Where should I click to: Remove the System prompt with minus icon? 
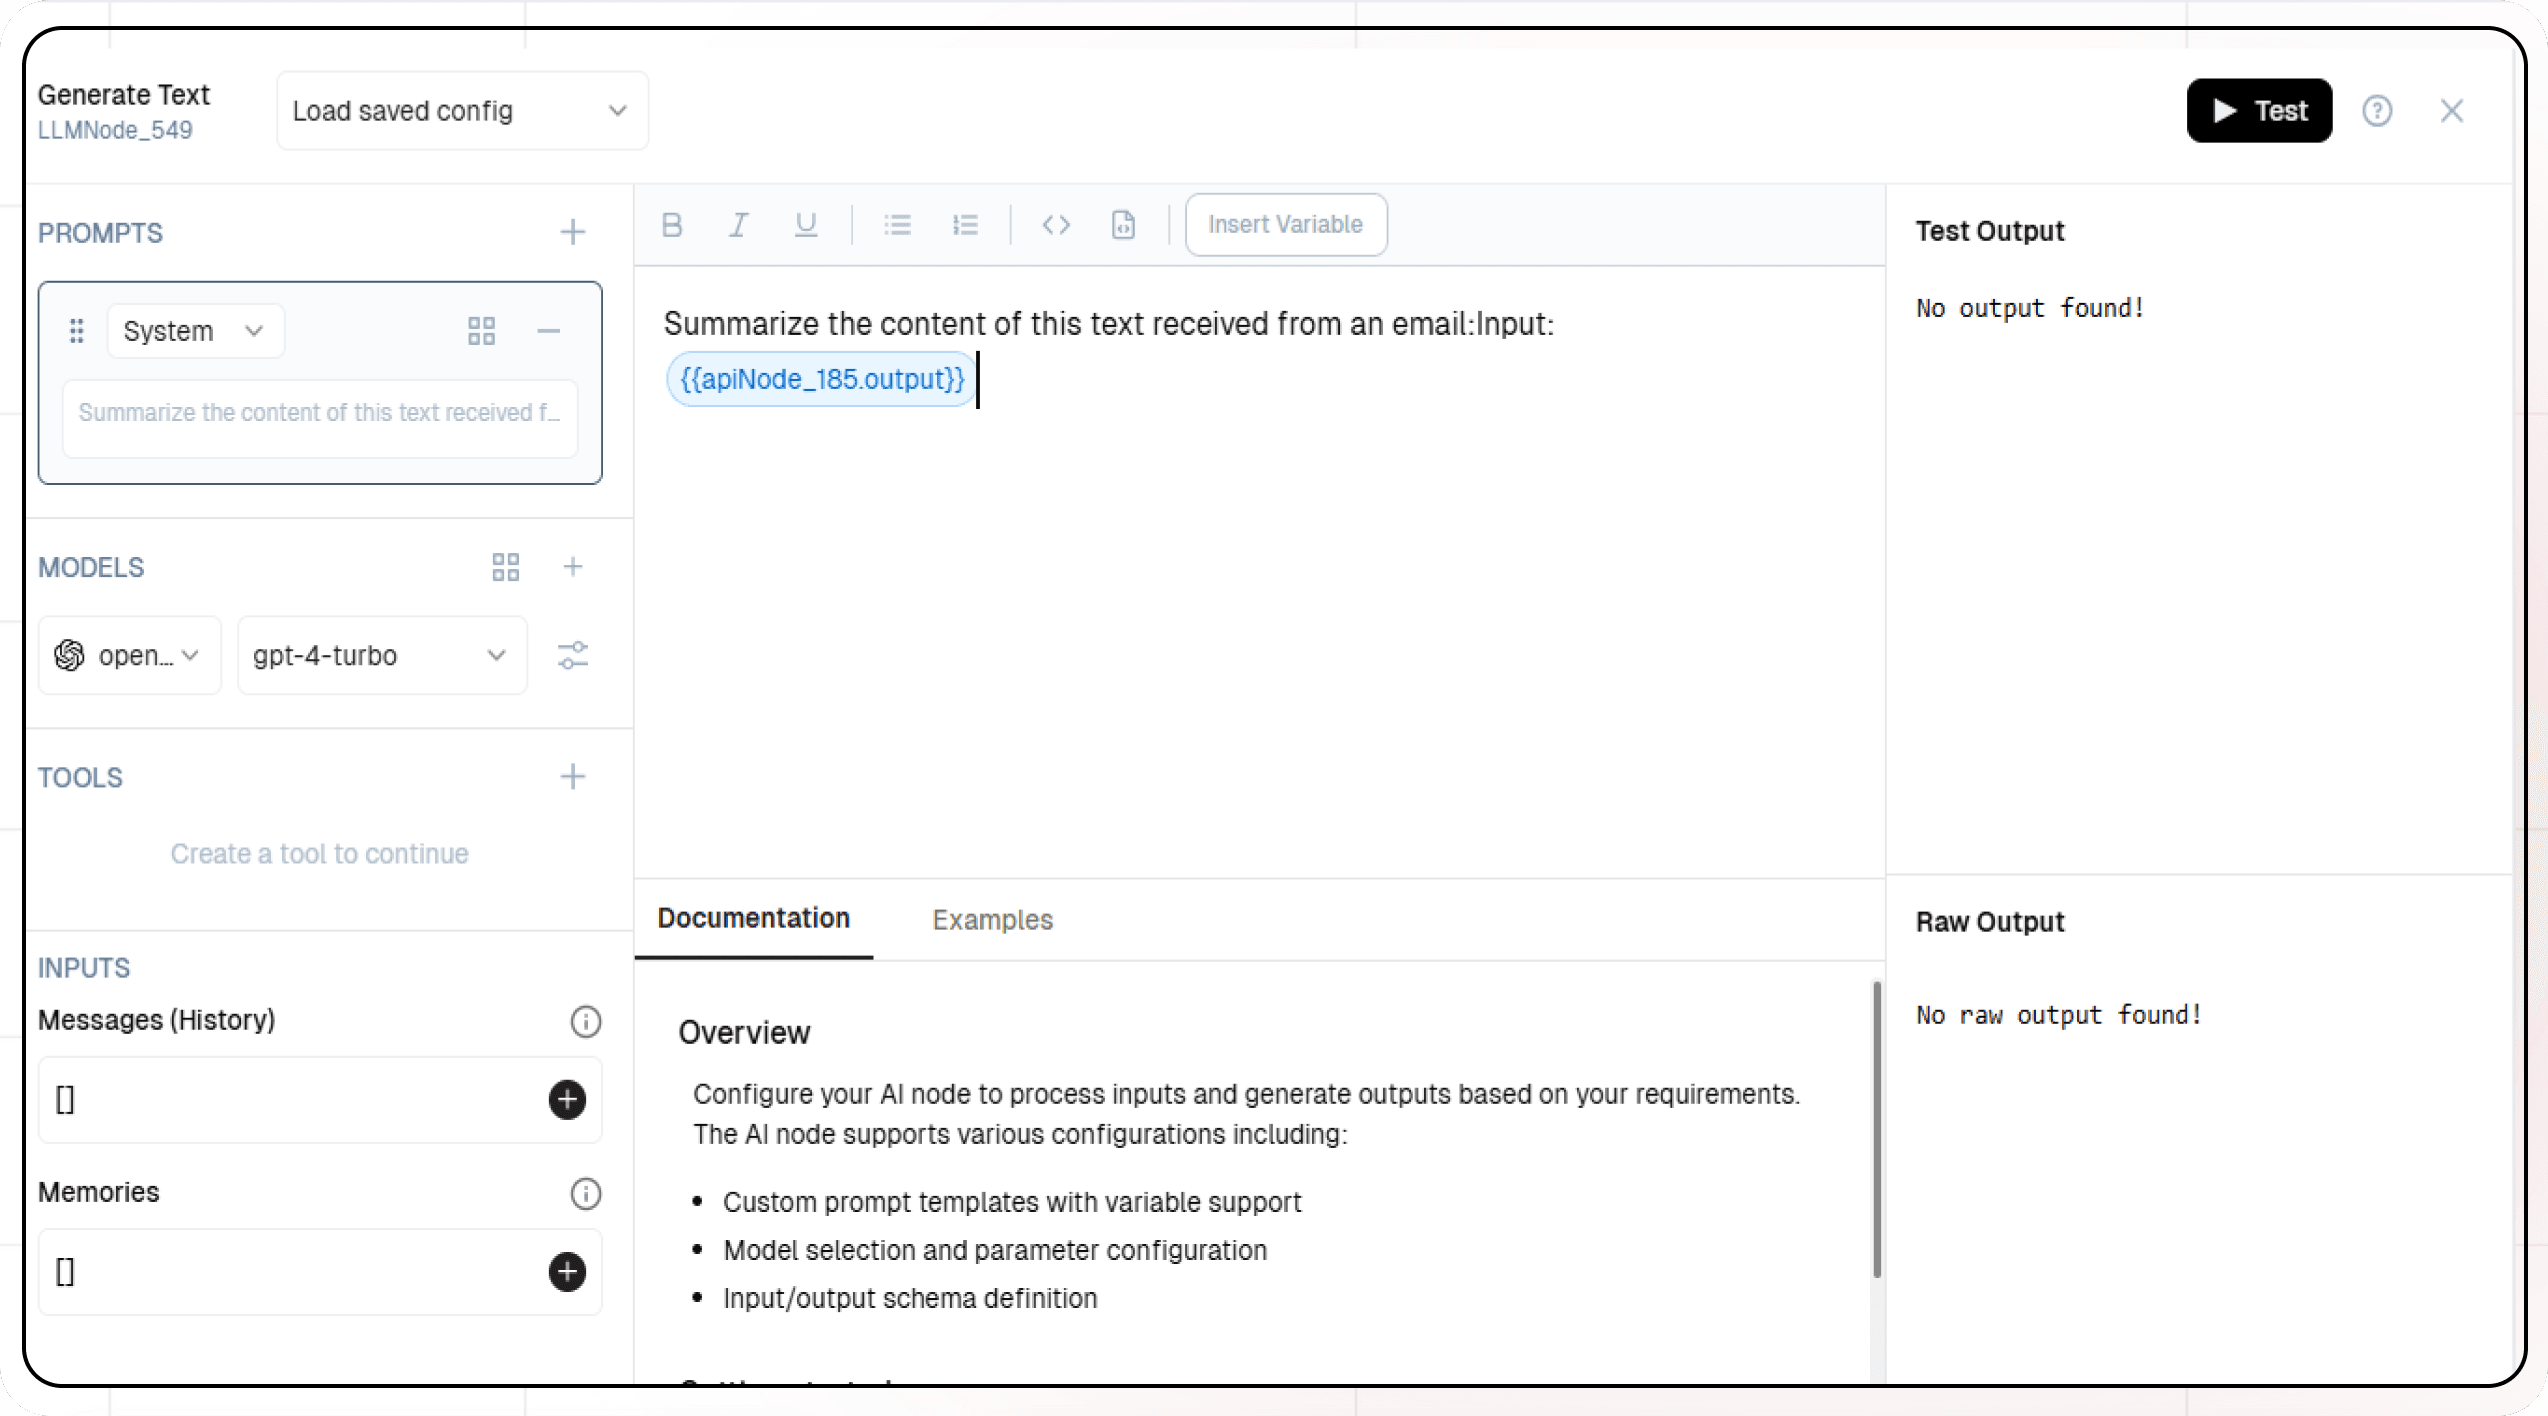pos(549,331)
